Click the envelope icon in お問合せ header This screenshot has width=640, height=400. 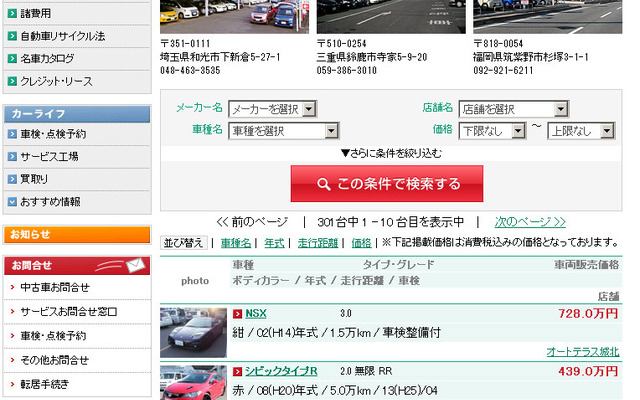pos(136,265)
